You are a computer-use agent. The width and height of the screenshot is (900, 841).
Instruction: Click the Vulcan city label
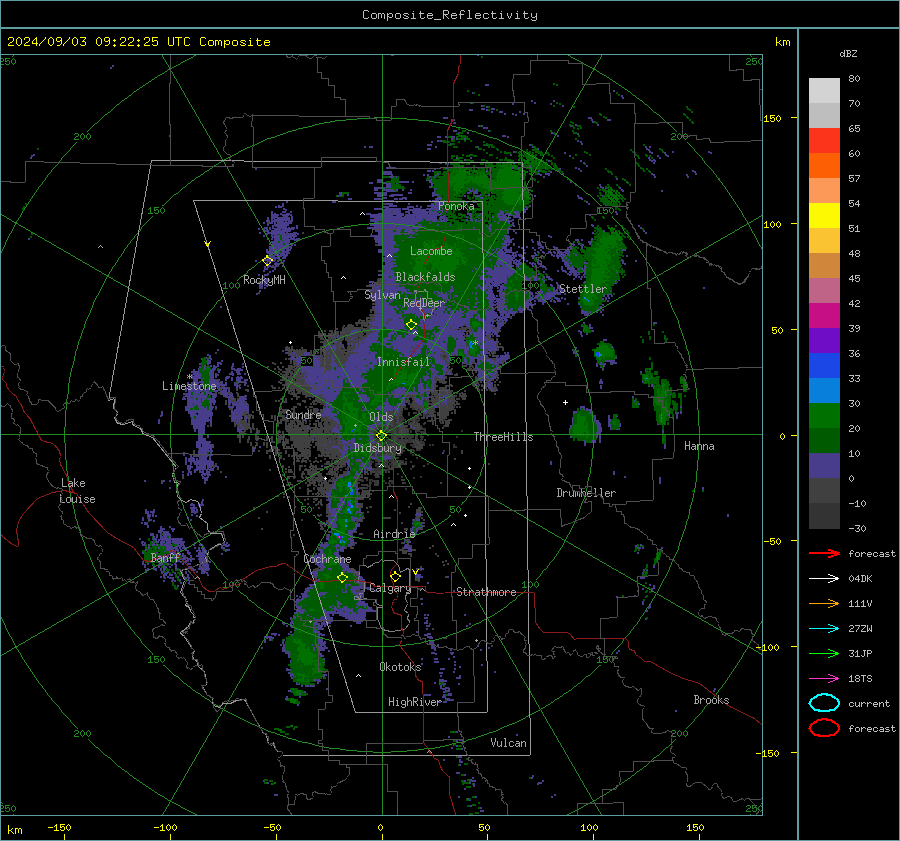coord(509,743)
